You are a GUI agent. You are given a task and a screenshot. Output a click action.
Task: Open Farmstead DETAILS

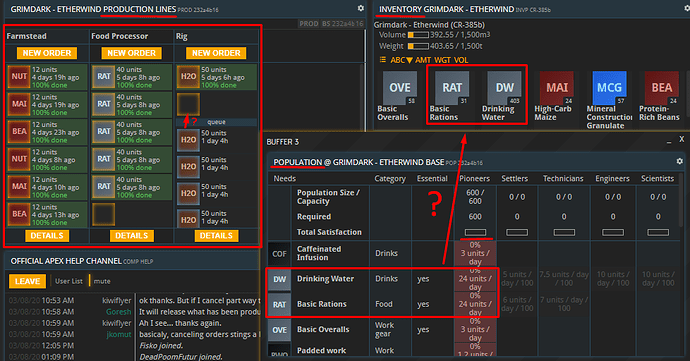tap(47, 236)
